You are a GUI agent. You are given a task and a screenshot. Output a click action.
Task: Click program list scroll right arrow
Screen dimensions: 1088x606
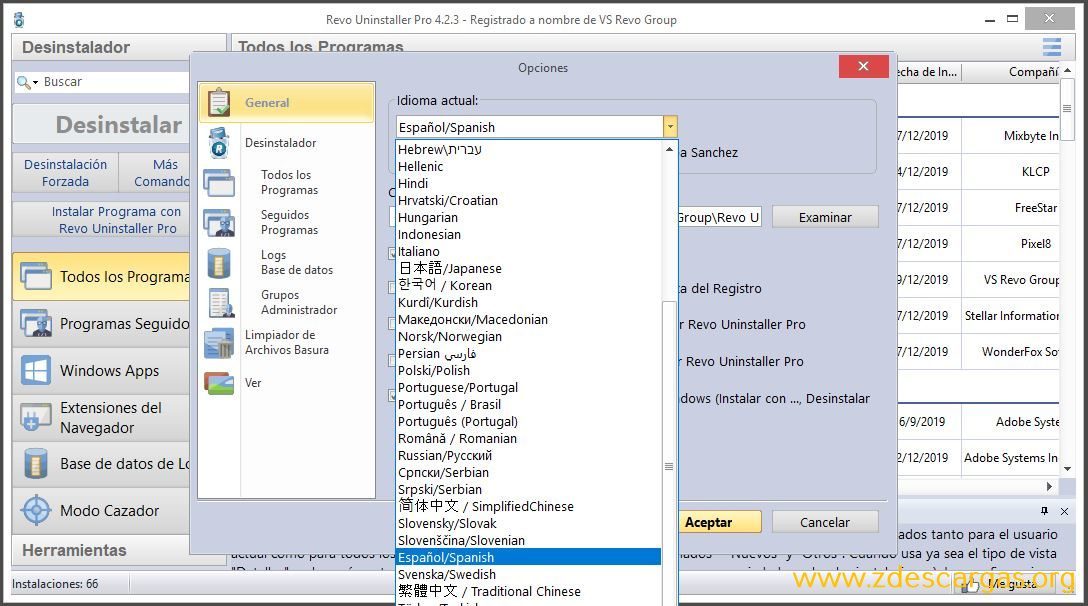pos(1049,487)
